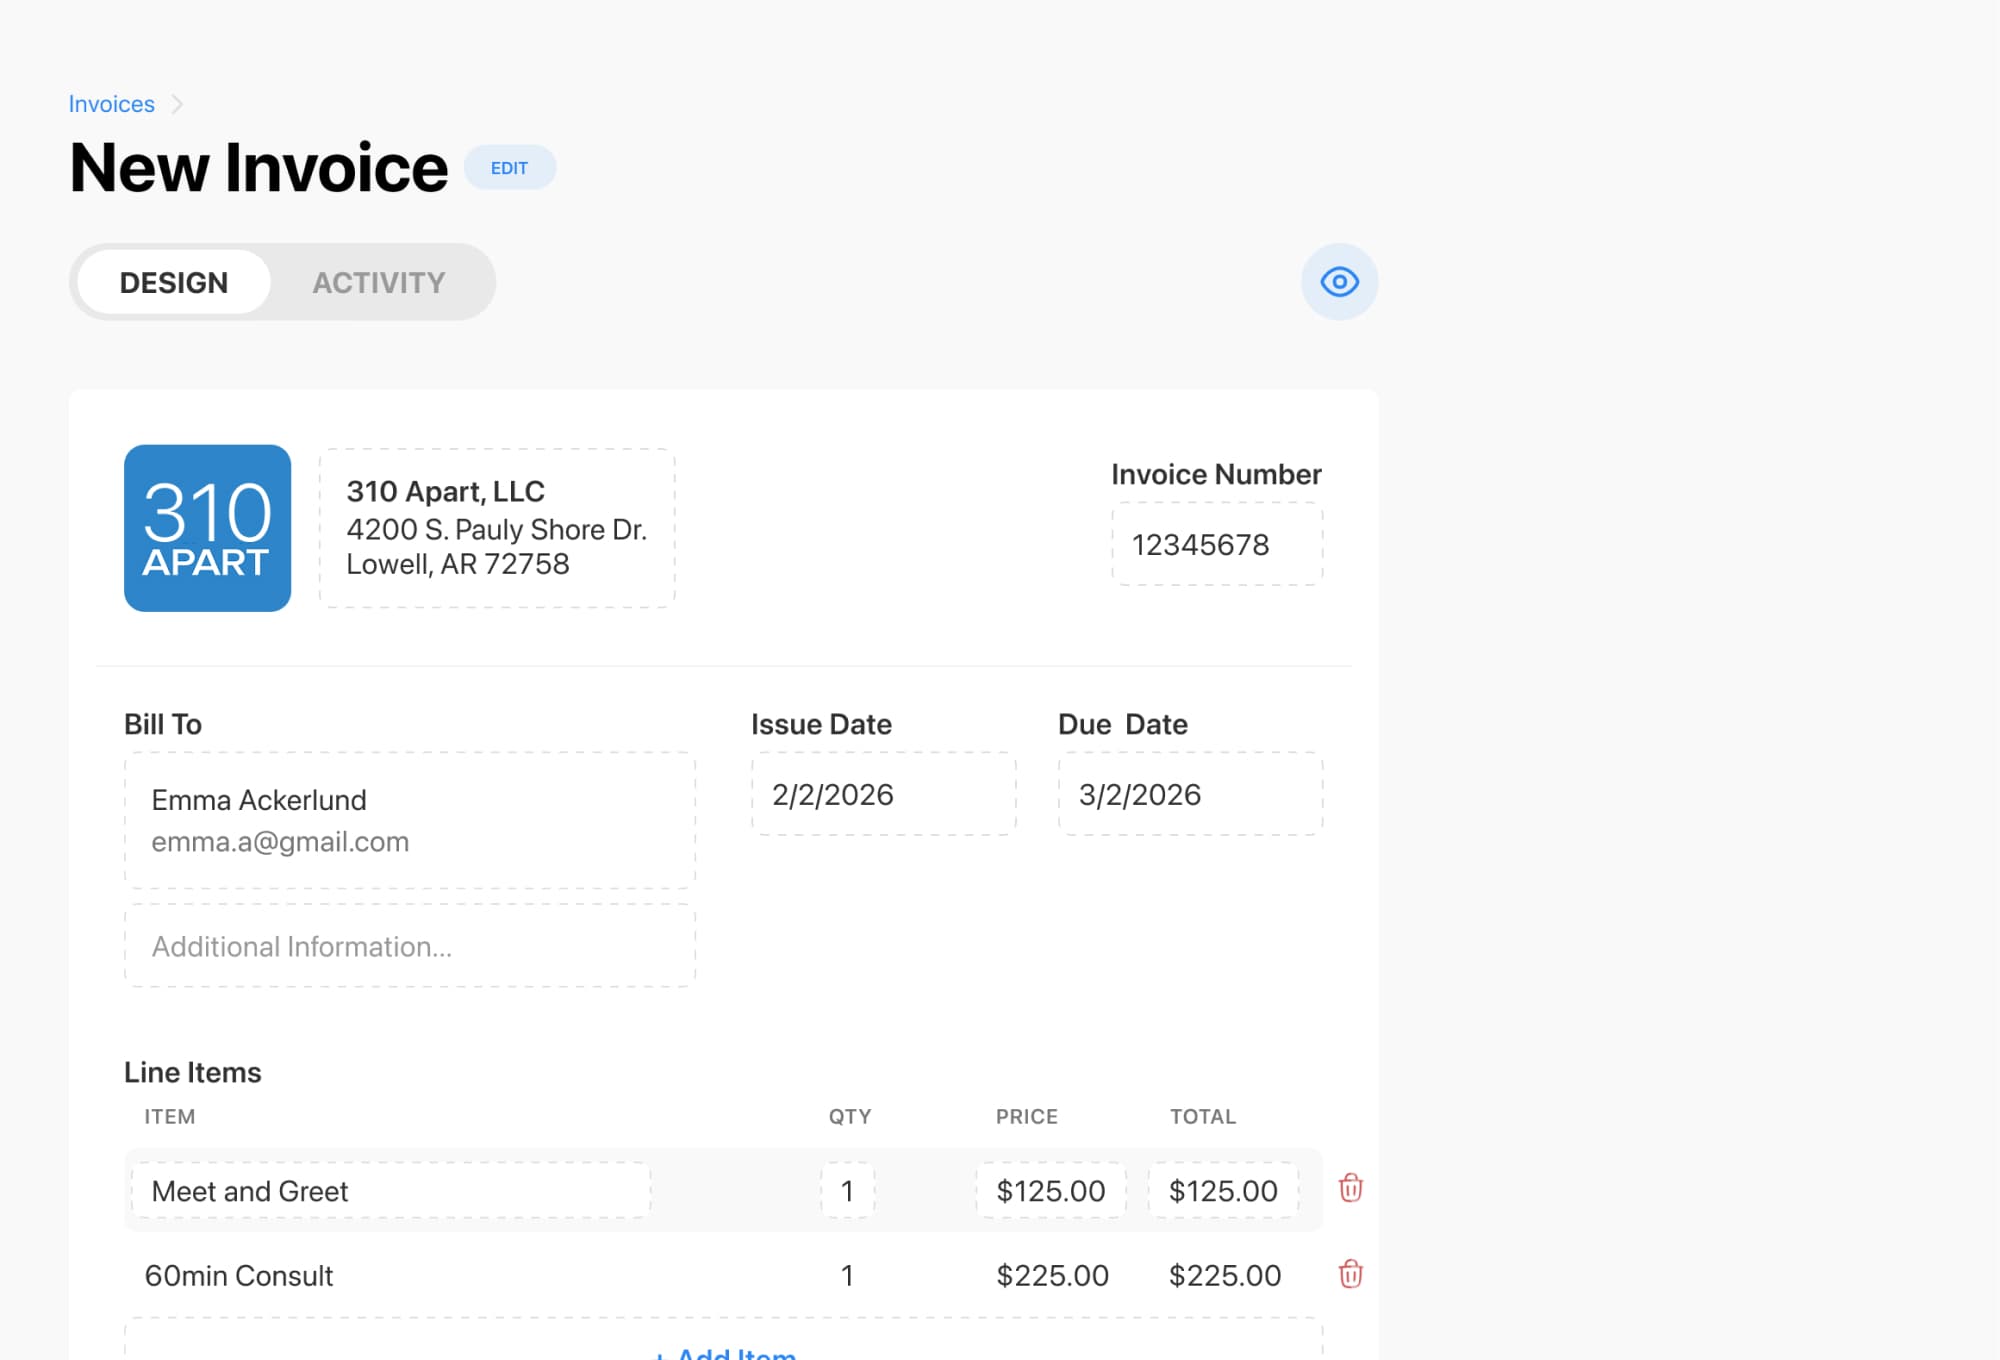Switch to the ACTIVITY tab
The width and height of the screenshot is (2000, 1360).
click(378, 282)
